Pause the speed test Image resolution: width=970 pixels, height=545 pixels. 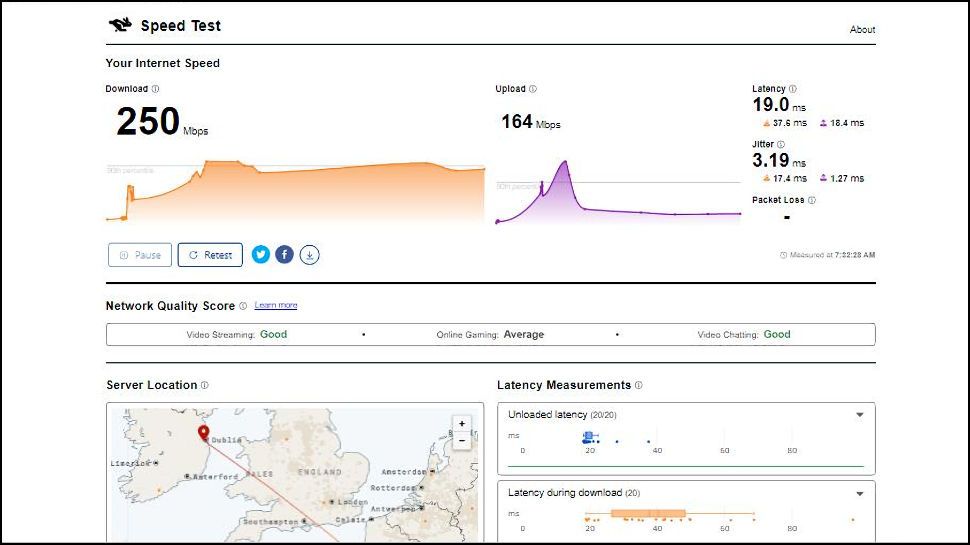pyautogui.click(x=140, y=255)
